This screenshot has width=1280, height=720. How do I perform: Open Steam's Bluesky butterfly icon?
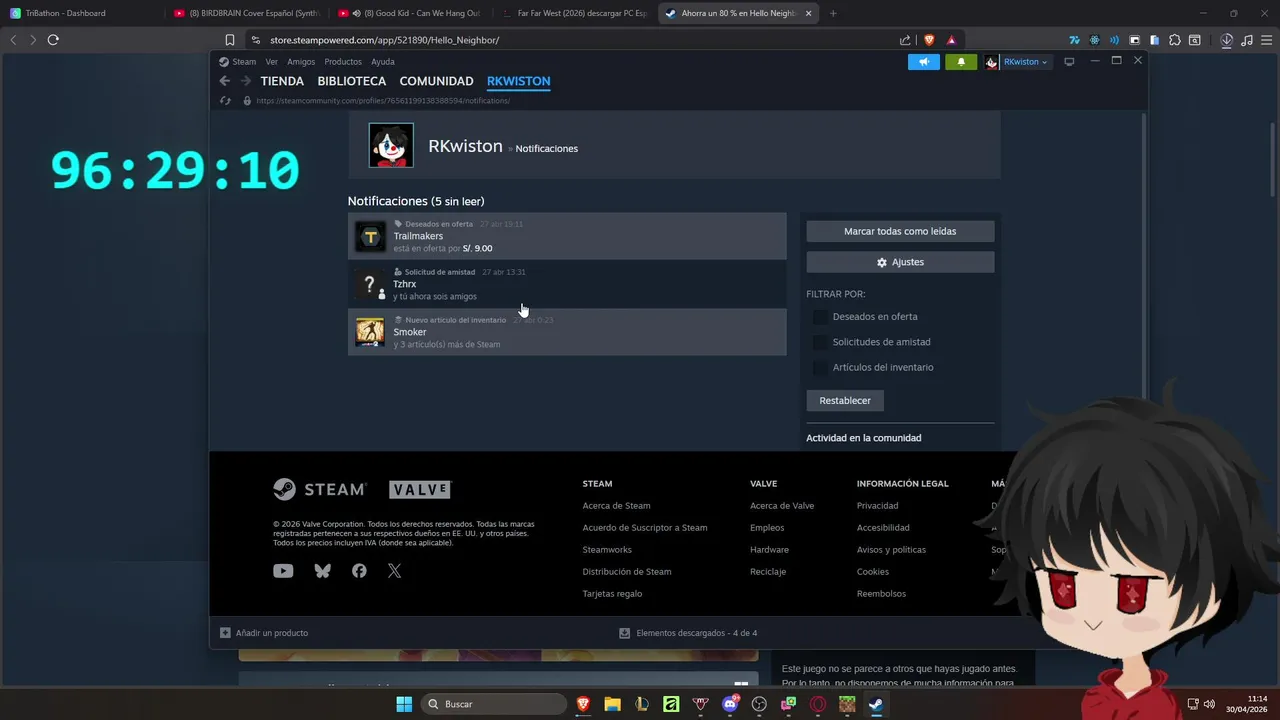pyautogui.click(x=322, y=571)
